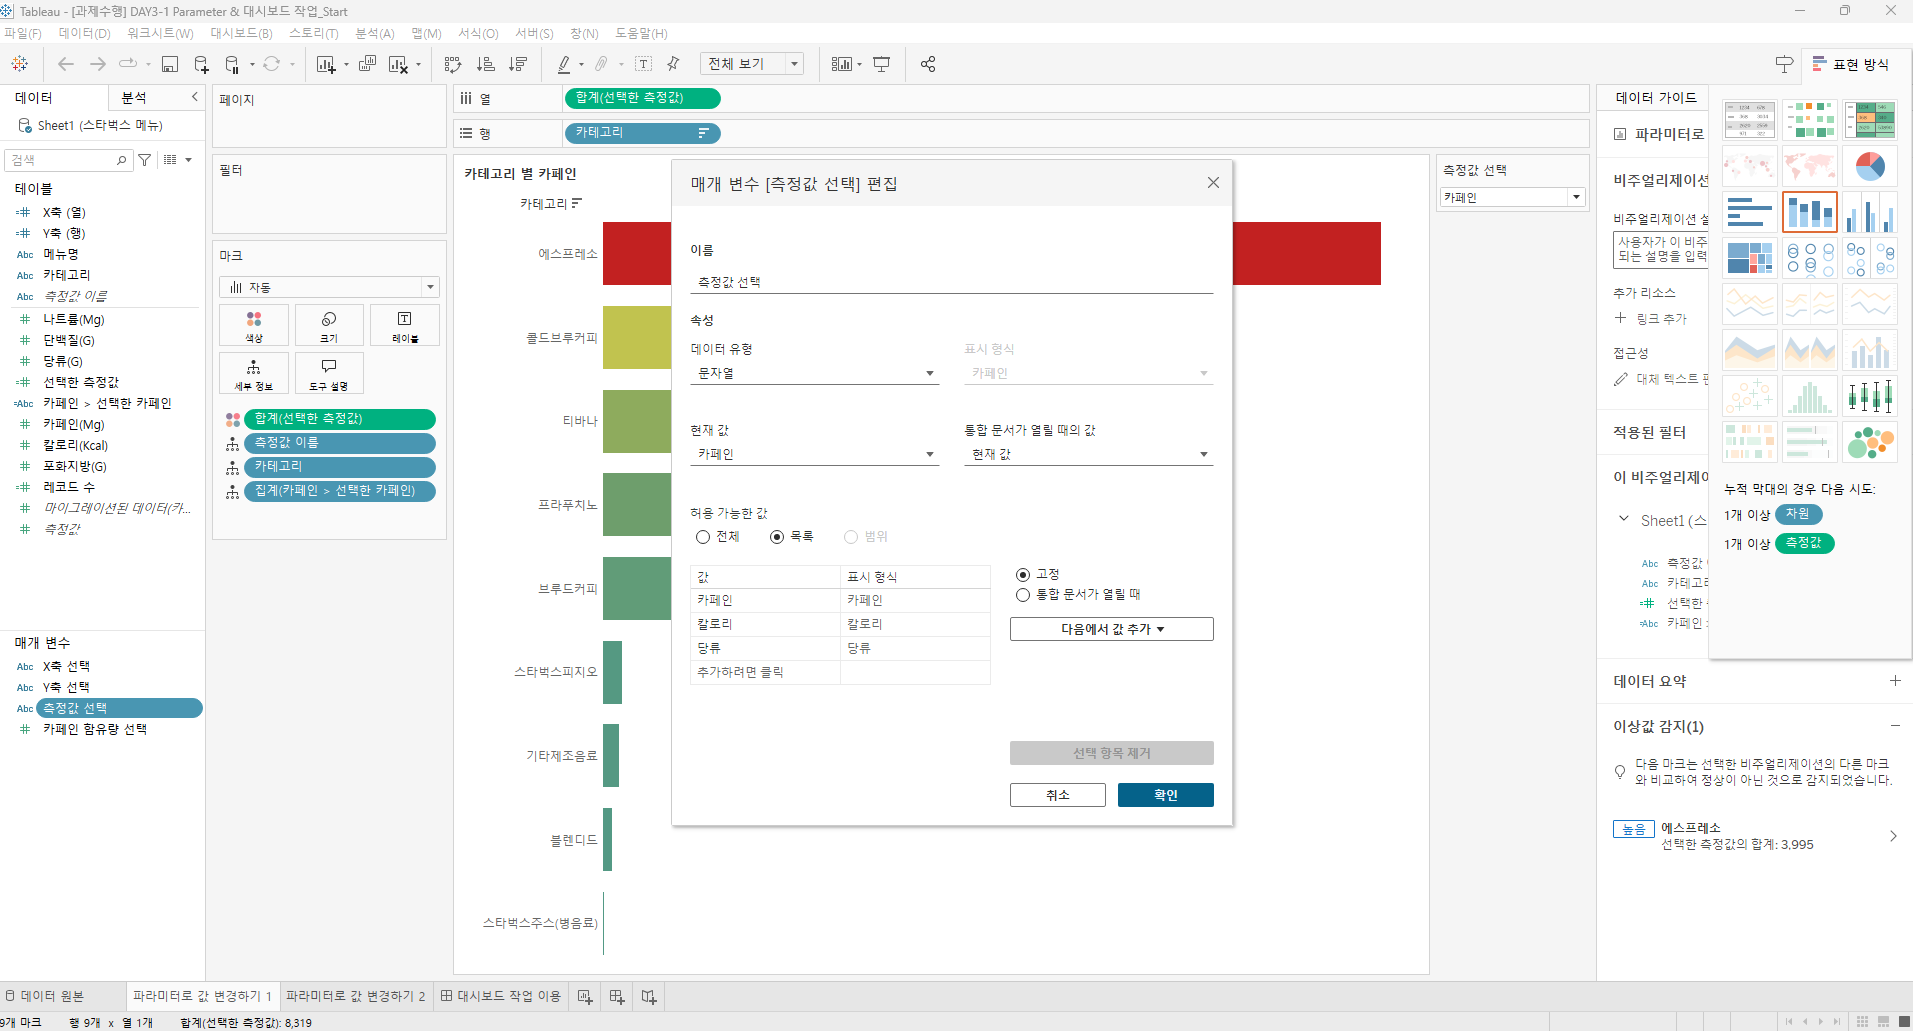The height and width of the screenshot is (1031, 1913).
Task: Collapse the '이상값 감지(1)' section
Action: pos(1895,726)
